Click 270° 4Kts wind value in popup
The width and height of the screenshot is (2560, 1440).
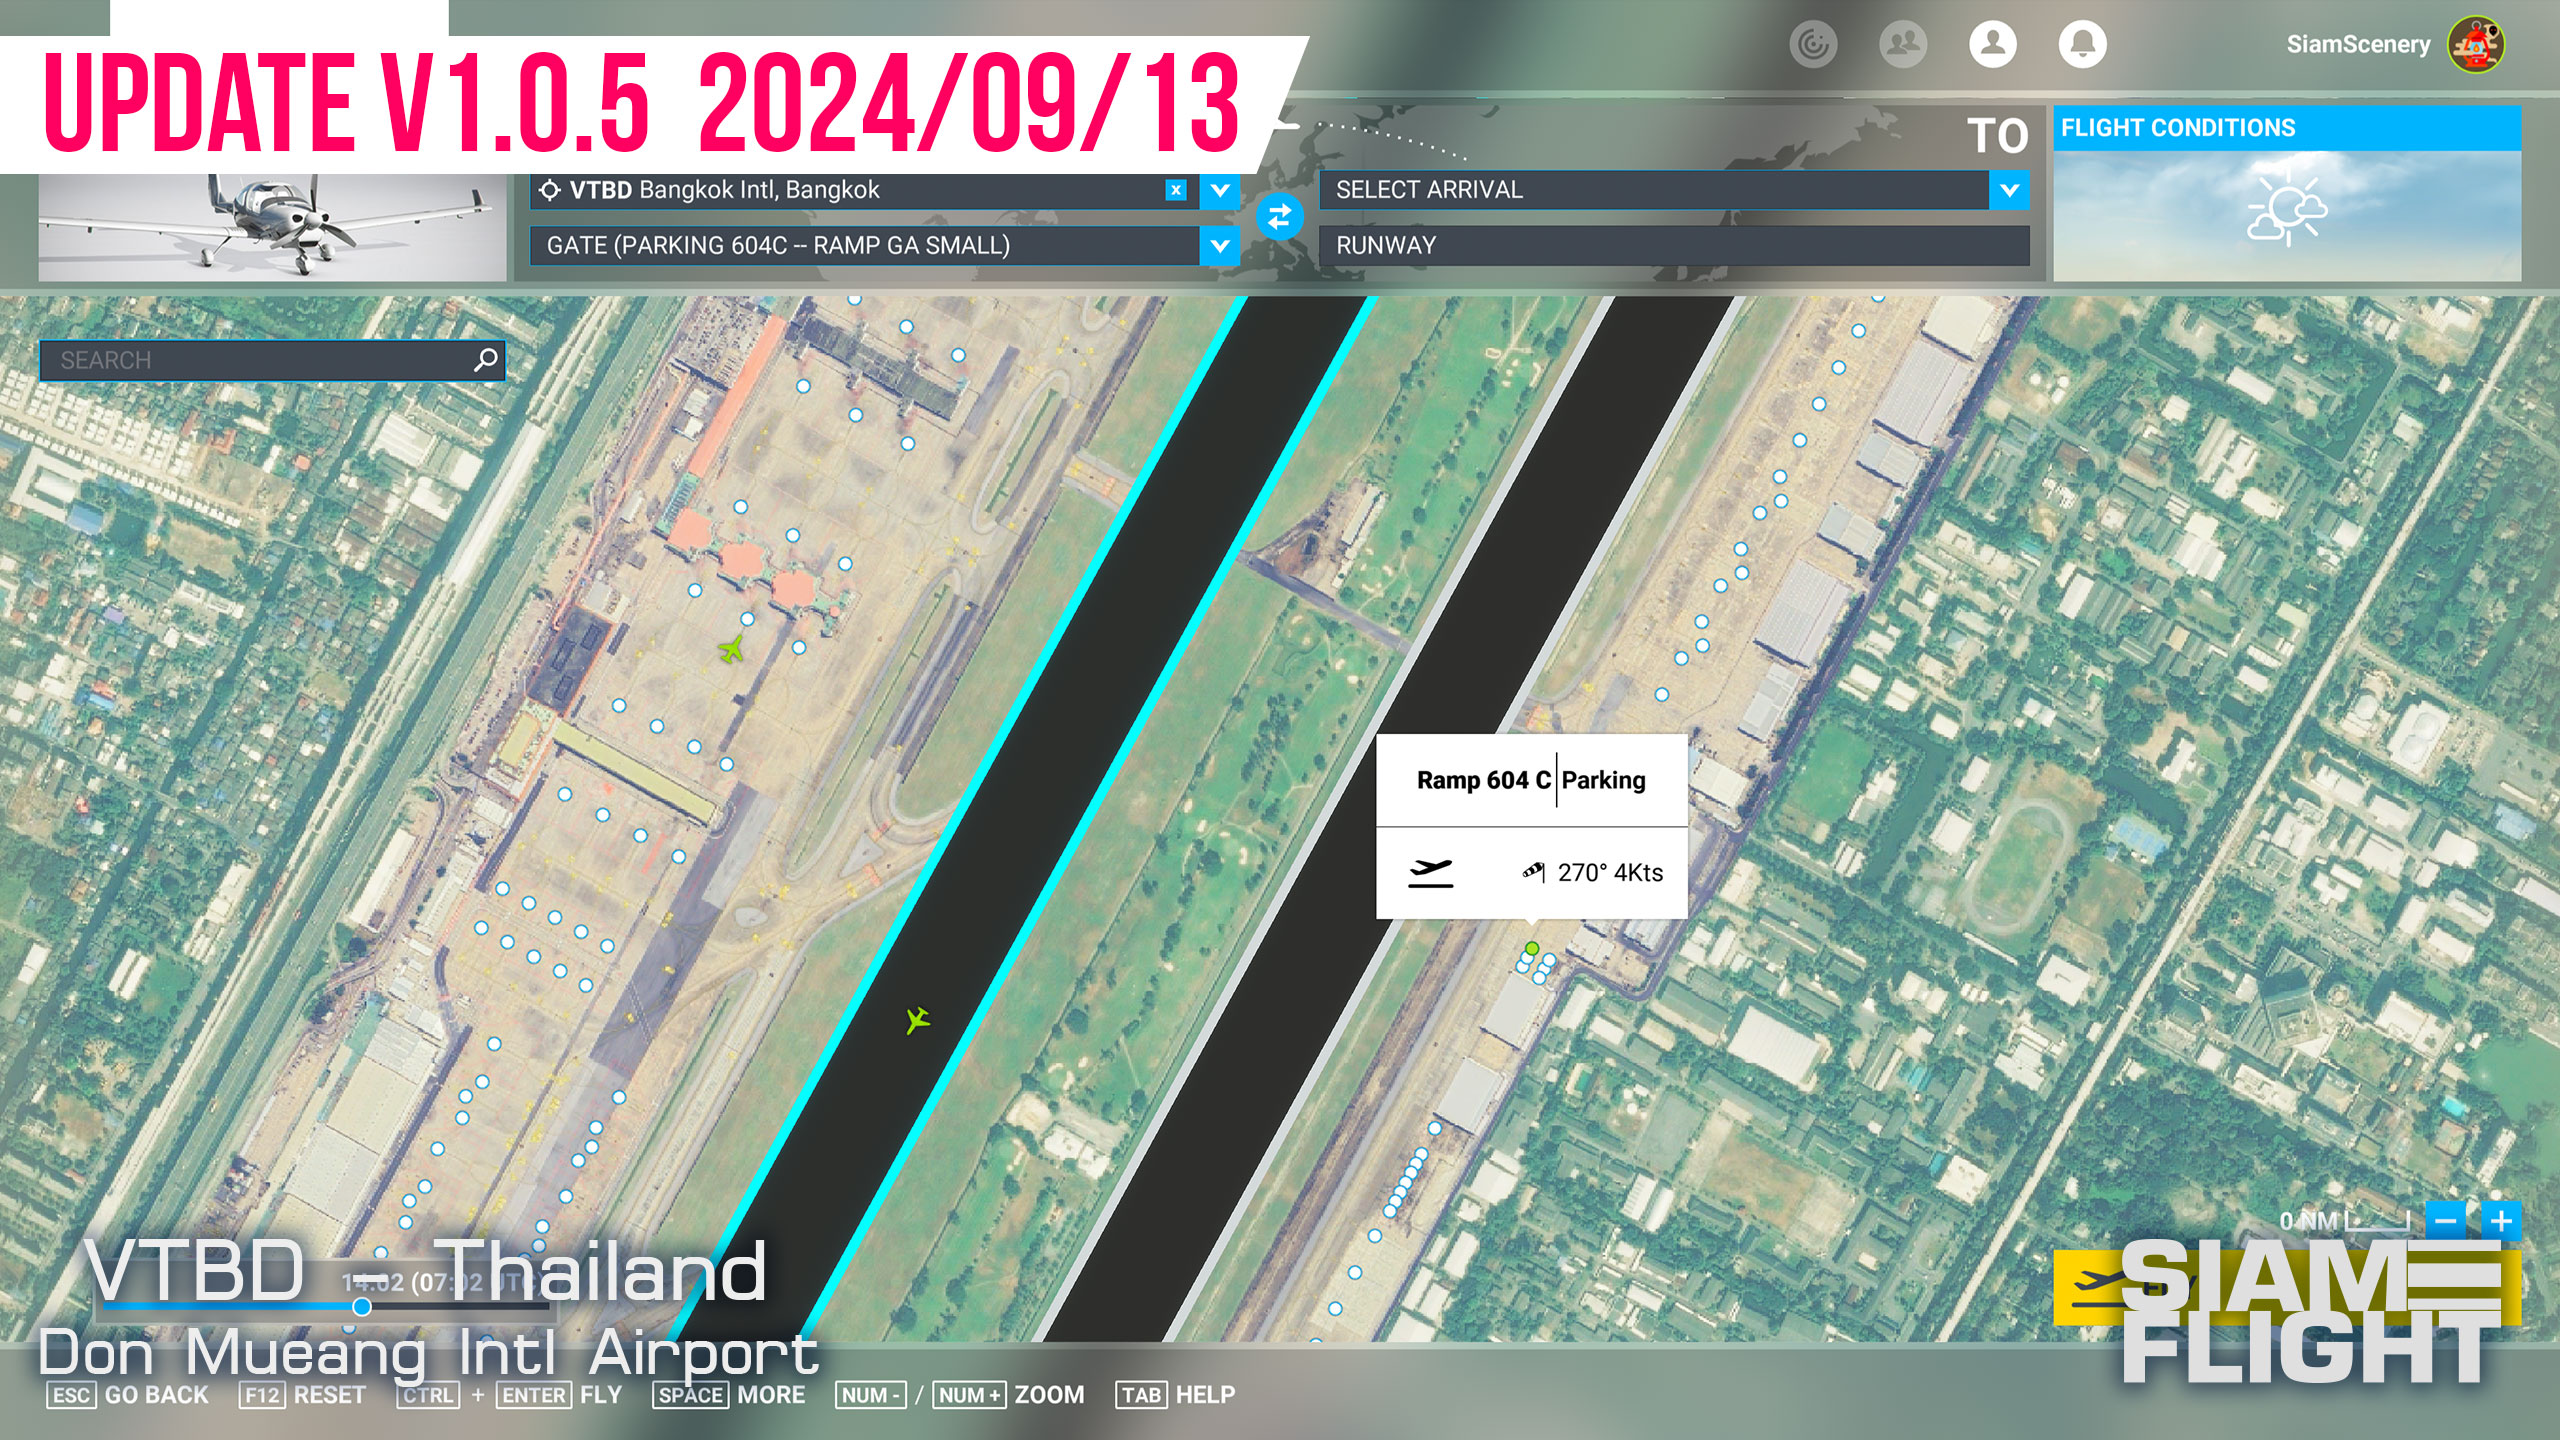click(x=1610, y=873)
